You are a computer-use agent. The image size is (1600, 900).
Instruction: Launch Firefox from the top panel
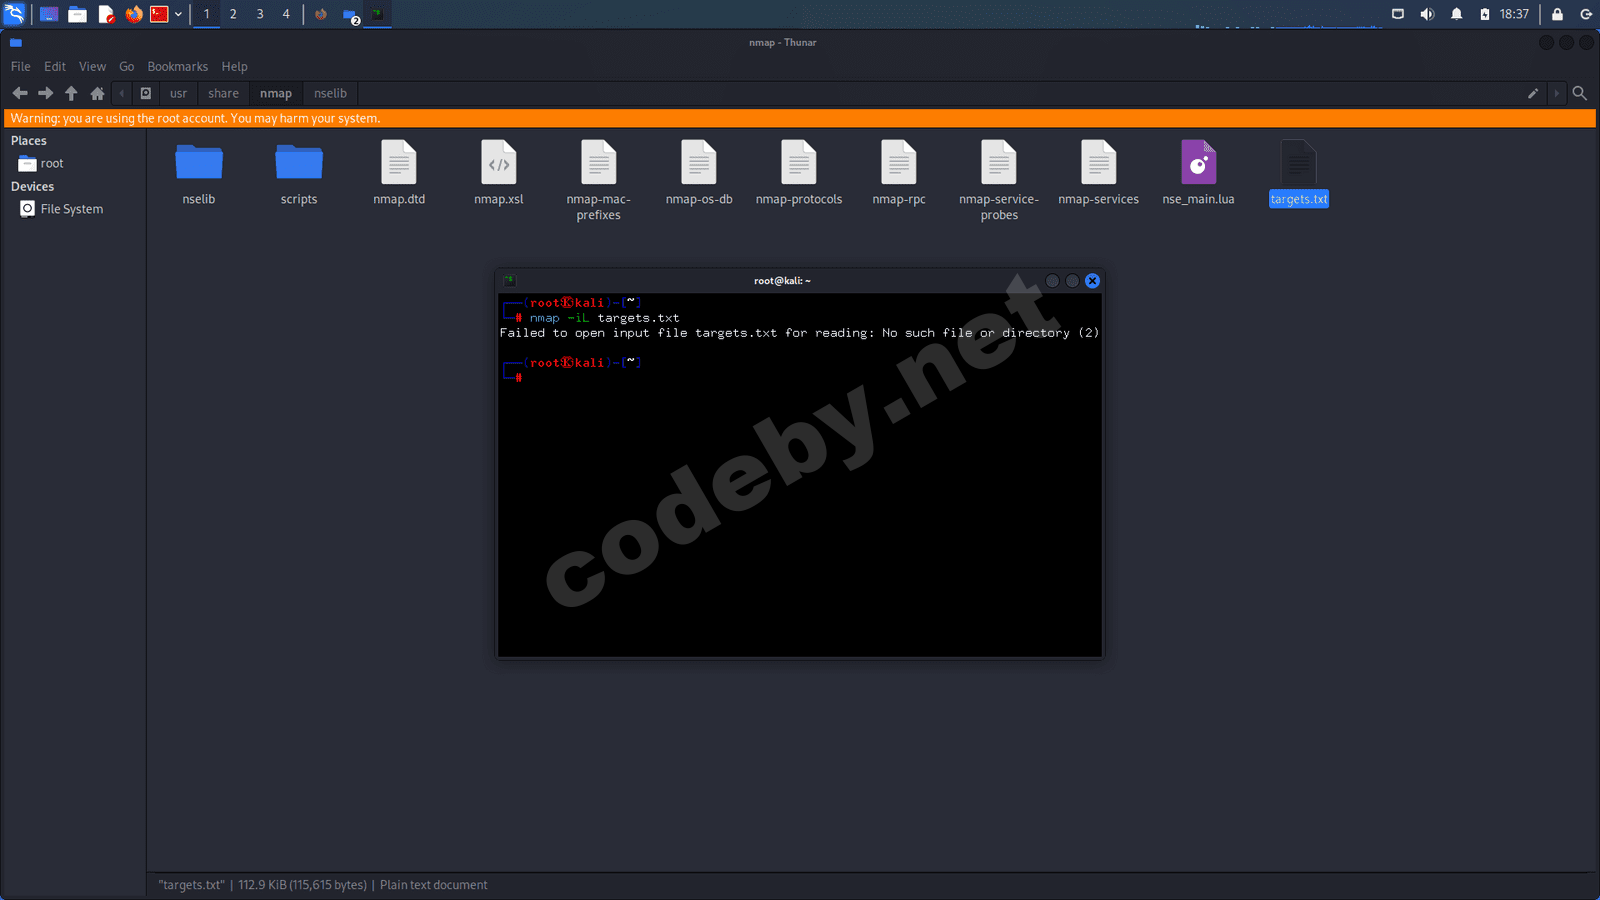134,14
